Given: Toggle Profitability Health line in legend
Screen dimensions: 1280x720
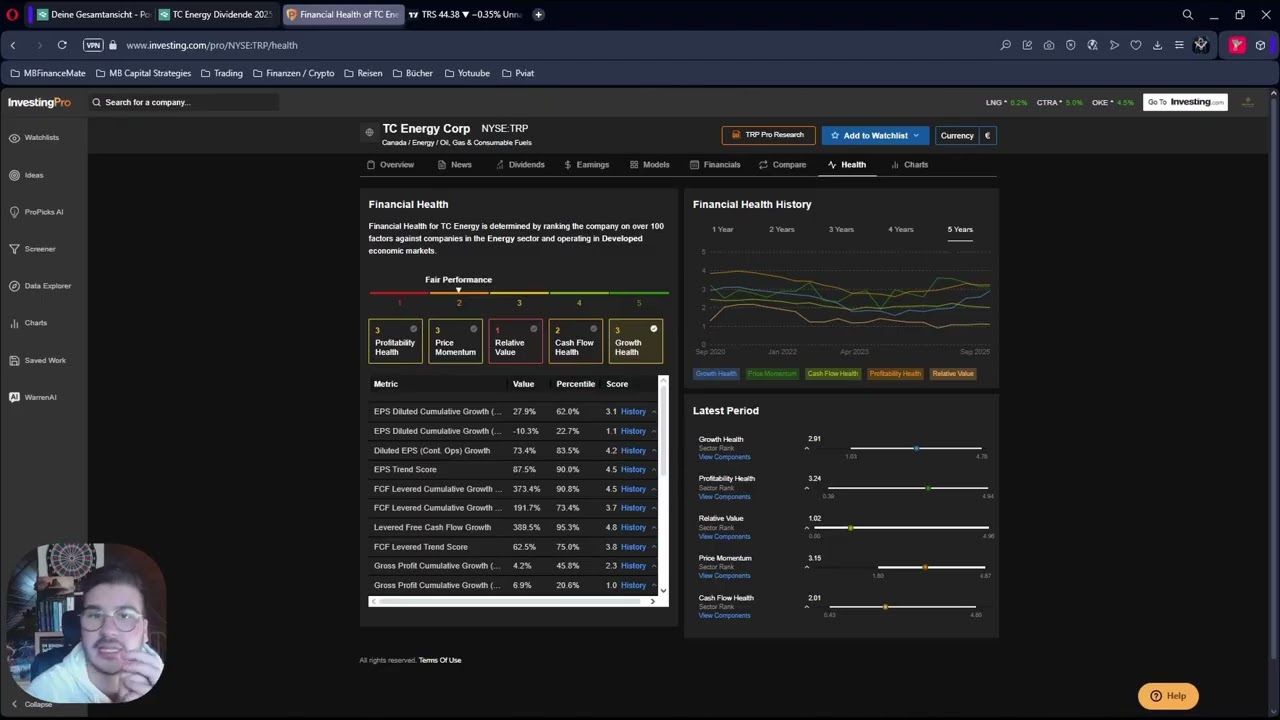Looking at the screenshot, I should [x=895, y=374].
